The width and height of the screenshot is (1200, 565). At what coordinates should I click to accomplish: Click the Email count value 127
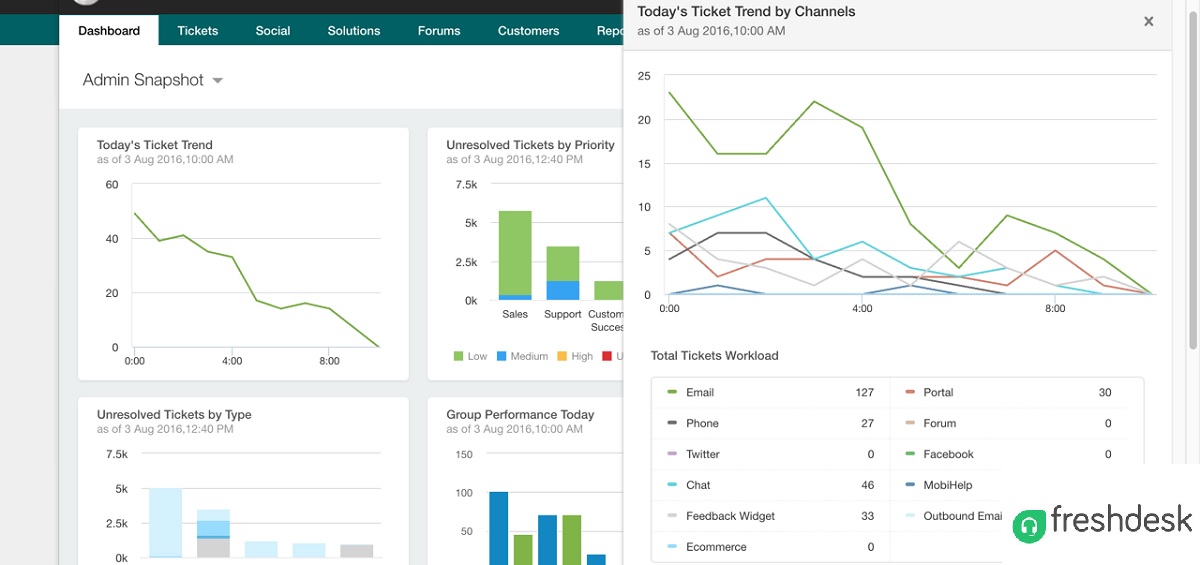click(x=865, y=392)
